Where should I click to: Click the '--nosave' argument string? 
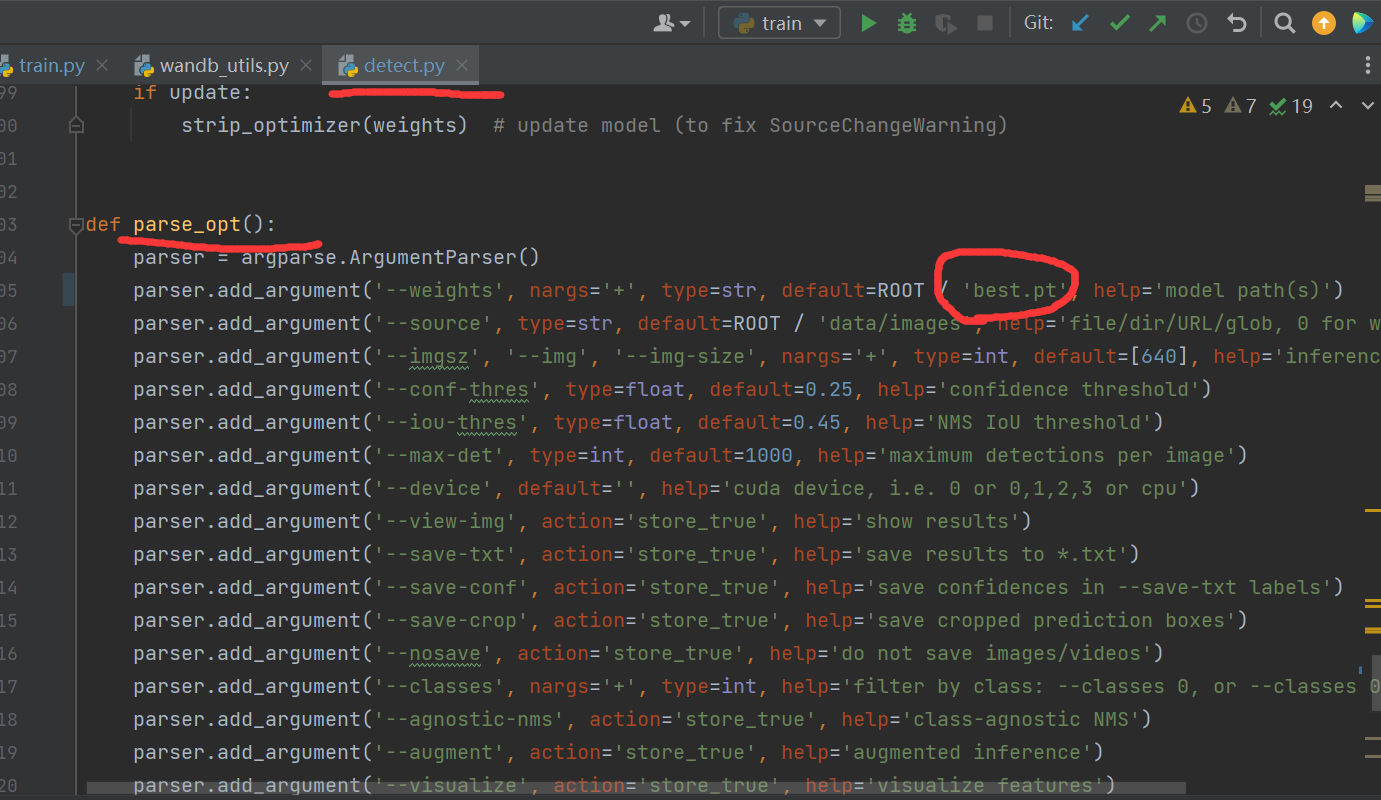pyautogui.click(x=433, y=654)
